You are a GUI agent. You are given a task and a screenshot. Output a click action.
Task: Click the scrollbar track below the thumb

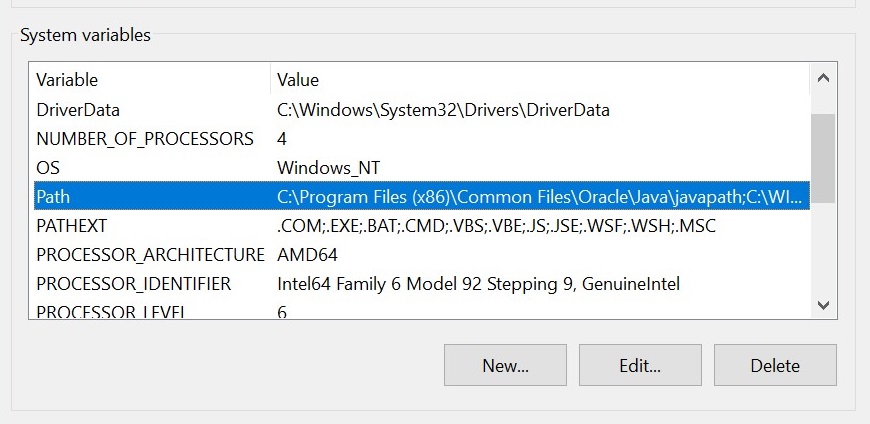coord(823,246)
